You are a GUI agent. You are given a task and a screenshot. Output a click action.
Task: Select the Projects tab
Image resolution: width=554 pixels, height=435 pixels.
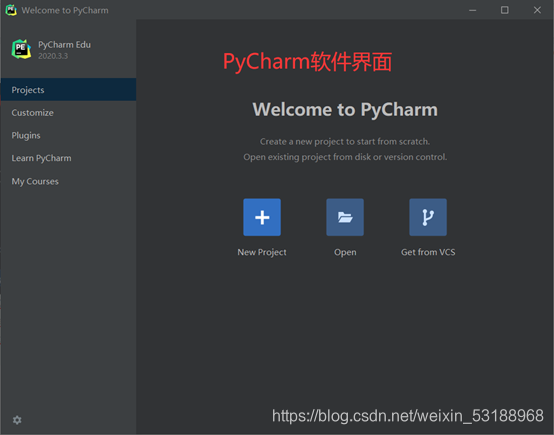tap(69, 90)
